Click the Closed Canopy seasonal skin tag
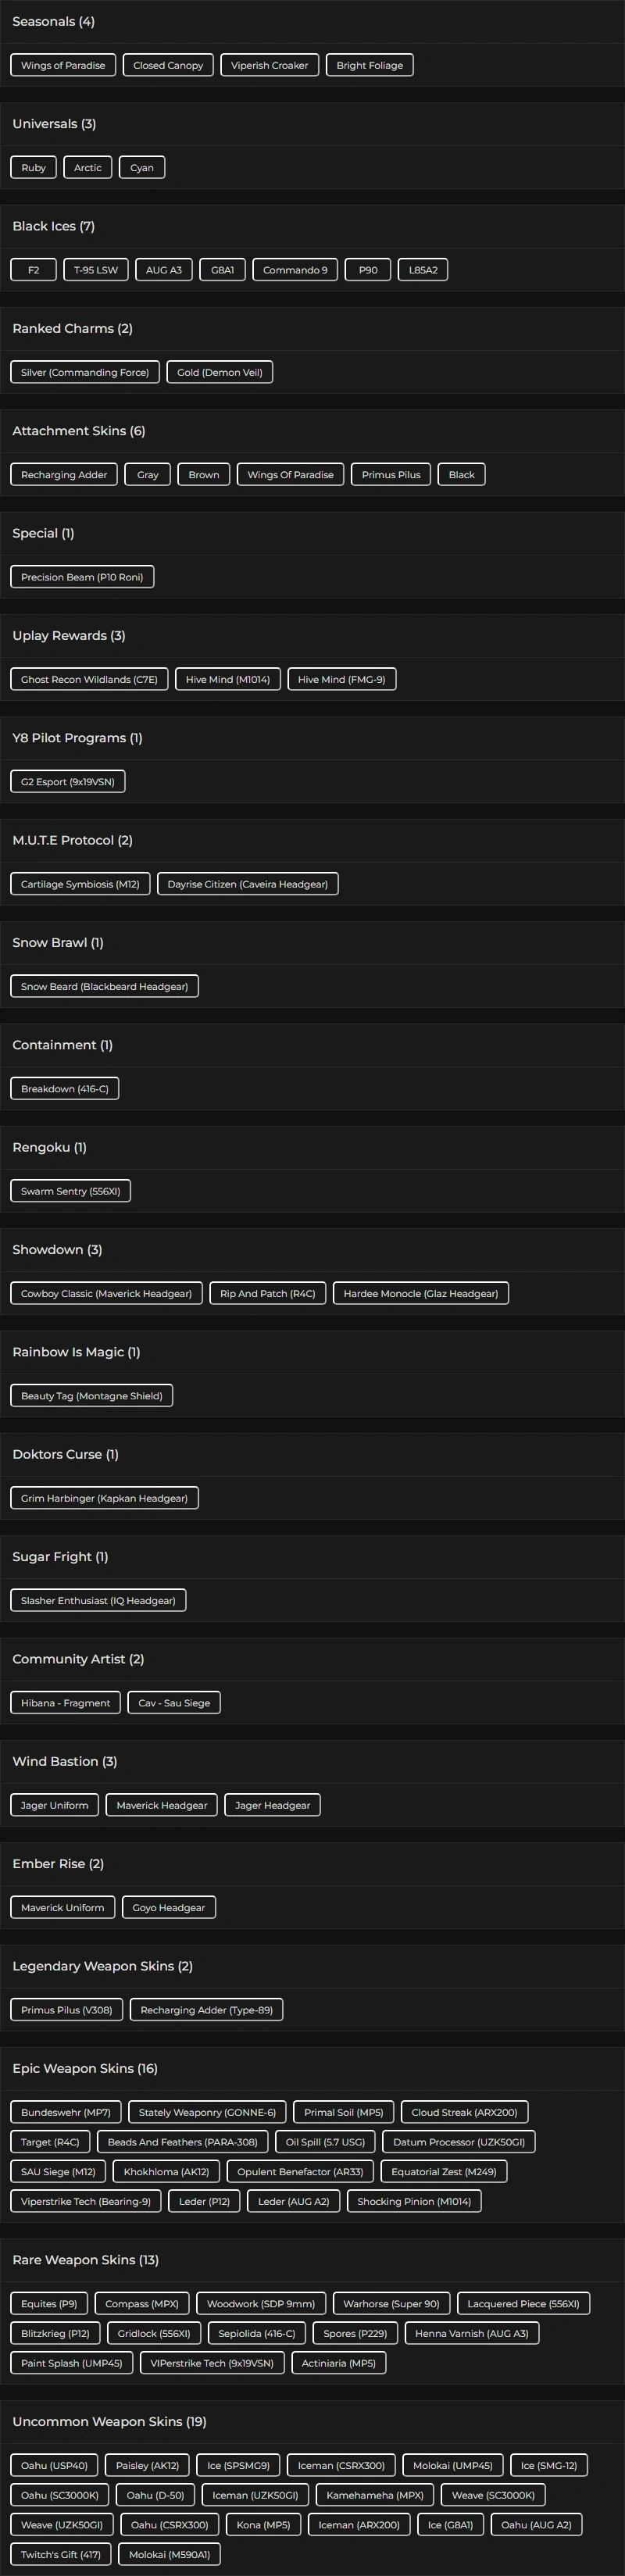The width and height of the screenshot is (625, 2576). (168, 65)
